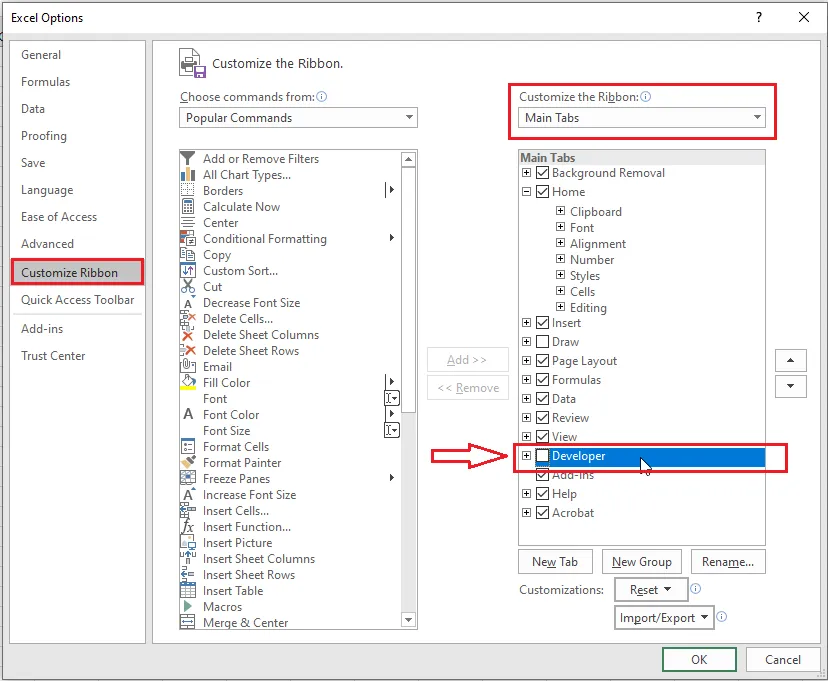Uncheck the Background Removal checkbox
The height and width of the screenshot is (681, 828).
click(542, 173)
